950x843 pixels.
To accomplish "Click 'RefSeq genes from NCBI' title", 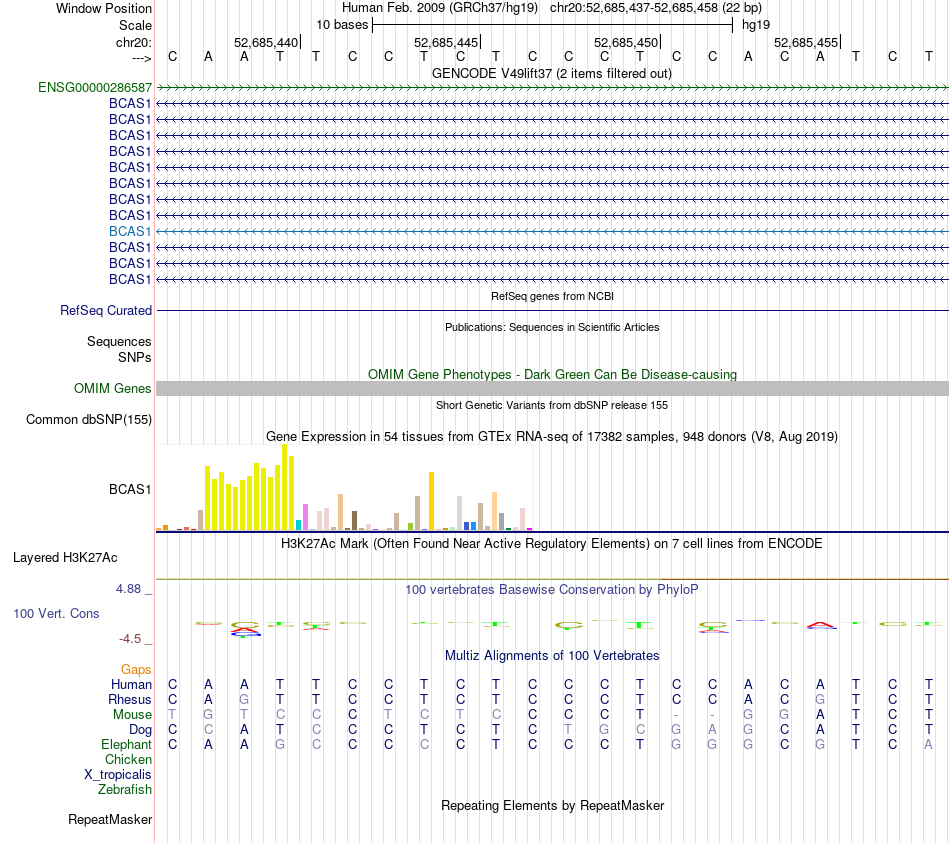I will point(552,296).
